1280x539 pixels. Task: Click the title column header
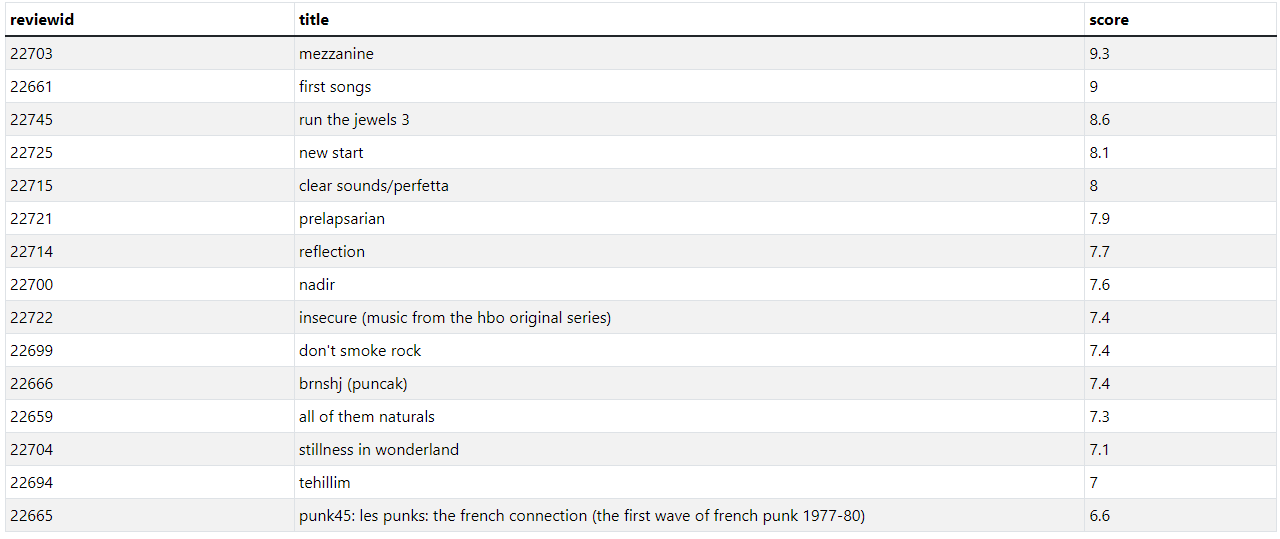pyautogui.click(x=689, y=19)
